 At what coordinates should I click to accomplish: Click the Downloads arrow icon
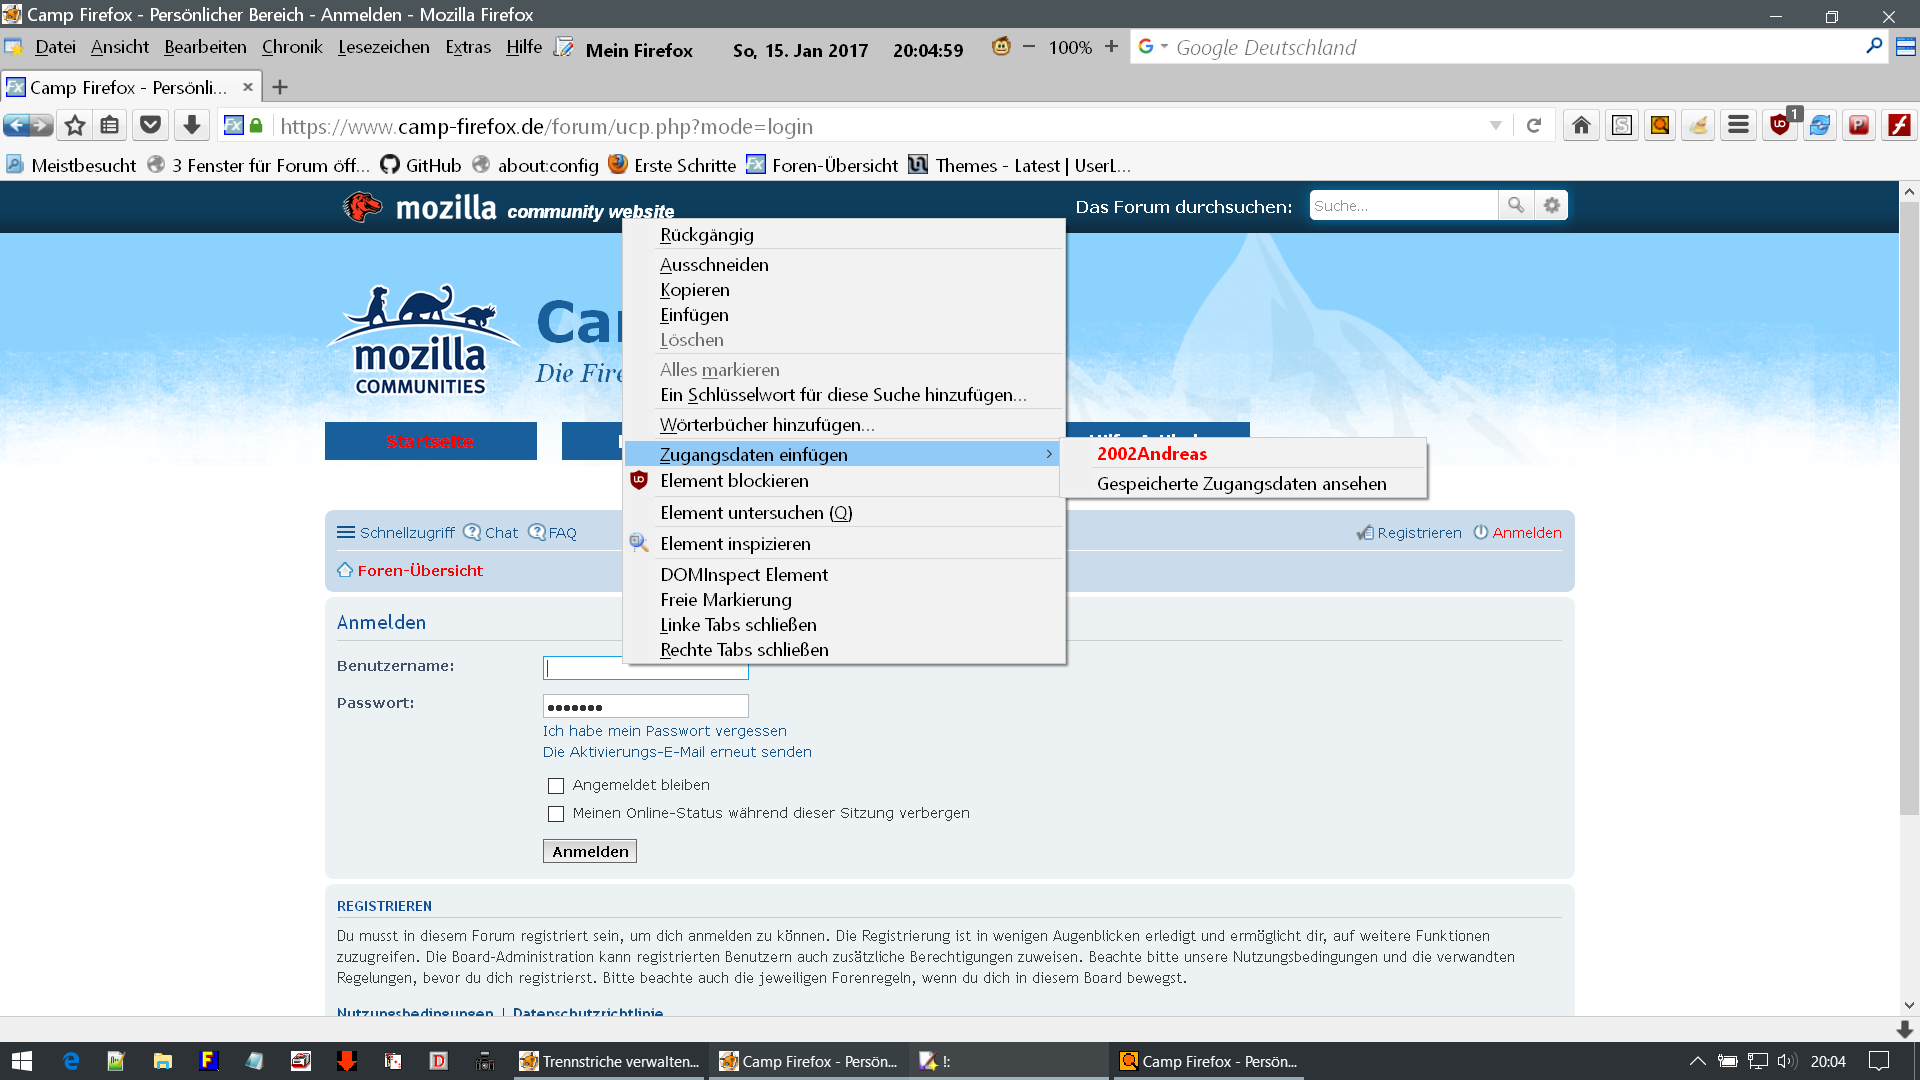192,125
